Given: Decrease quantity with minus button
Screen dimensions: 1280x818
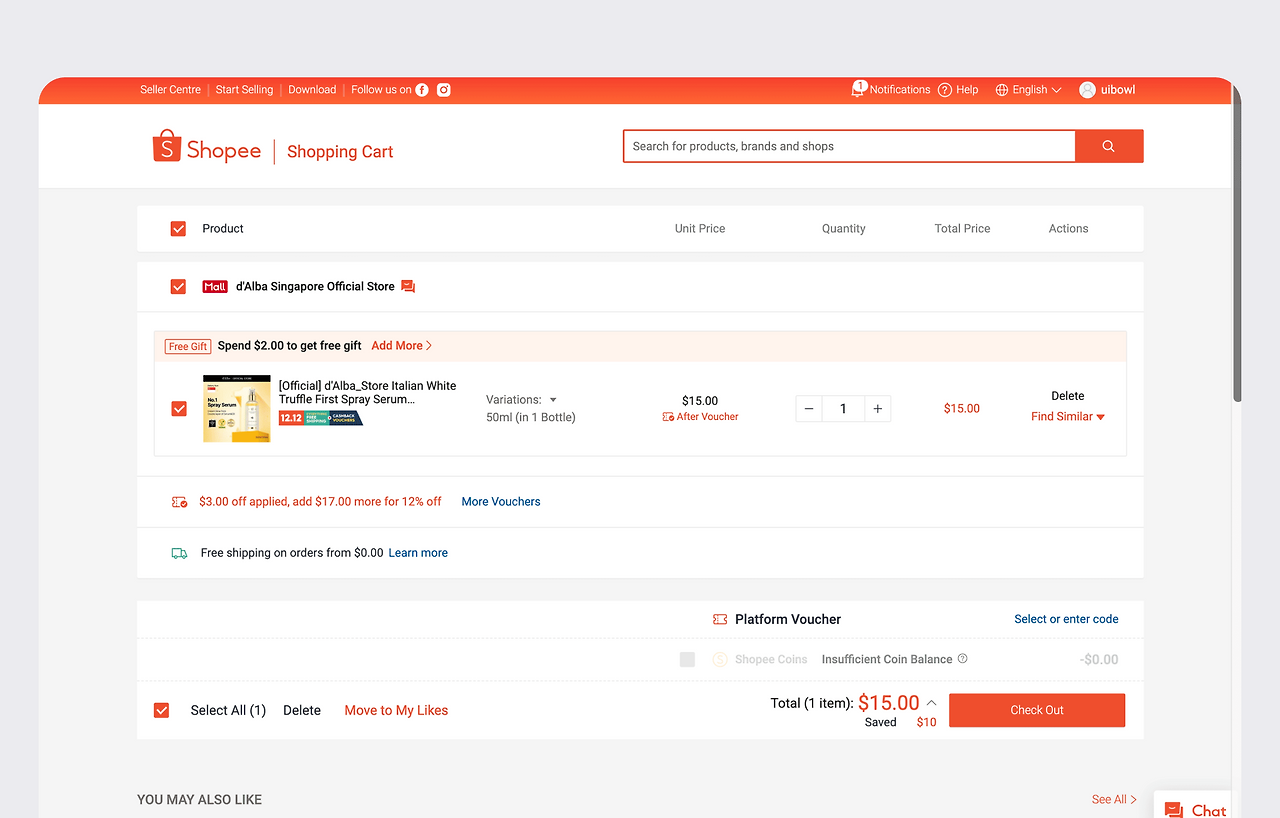Looking at the screenshot, I should [x=809, y=409].
